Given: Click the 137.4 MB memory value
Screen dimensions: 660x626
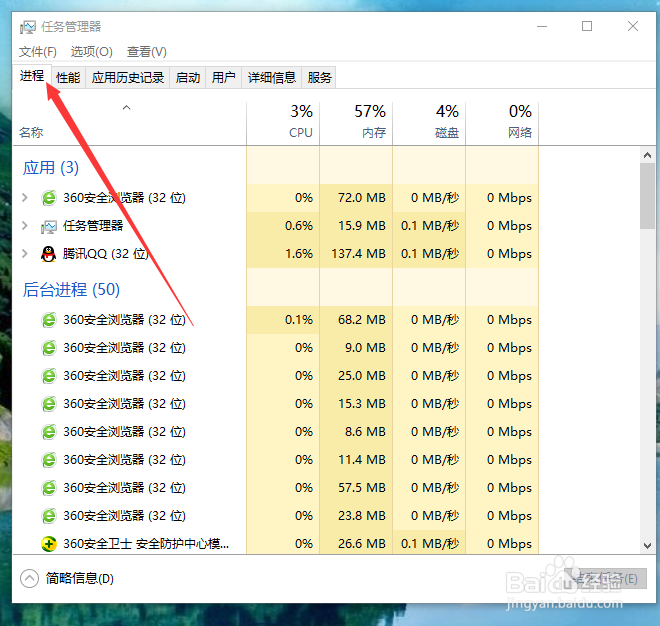Looking at the screenshot, I should click(x=359, y=253).
